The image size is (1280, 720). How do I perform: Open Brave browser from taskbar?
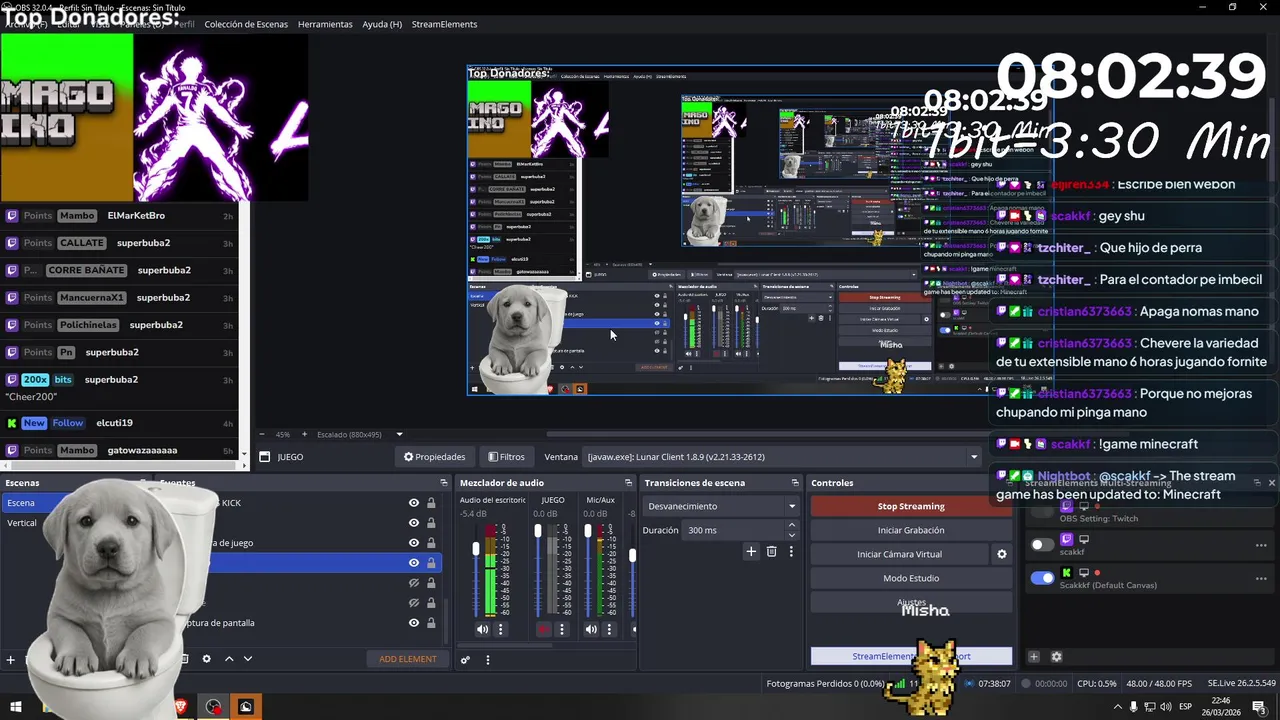point(181,707)
